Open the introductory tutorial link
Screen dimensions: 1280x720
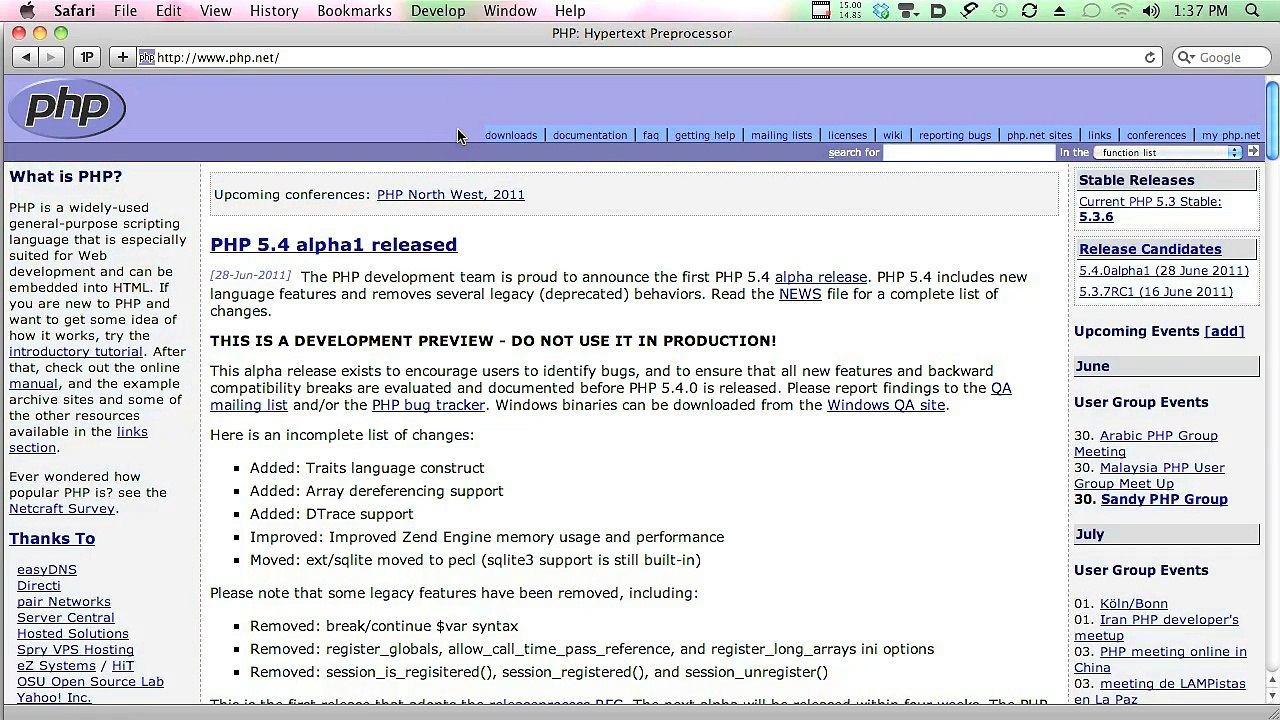click(x=76, y=352)
